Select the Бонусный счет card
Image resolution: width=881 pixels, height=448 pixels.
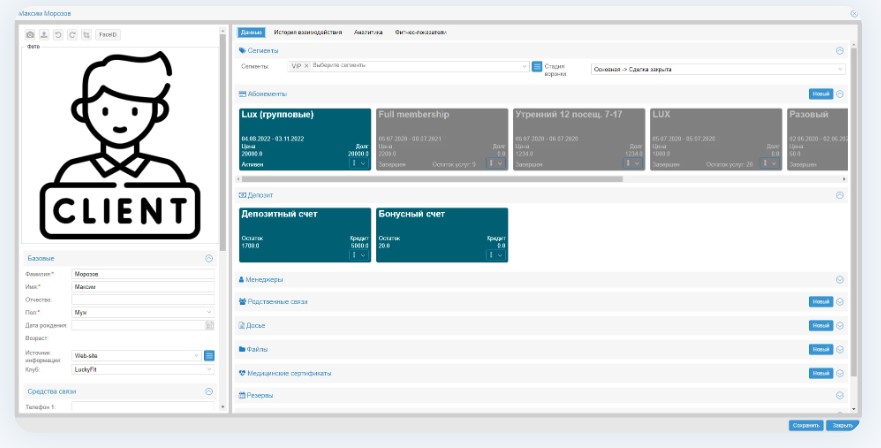(442, 235)
